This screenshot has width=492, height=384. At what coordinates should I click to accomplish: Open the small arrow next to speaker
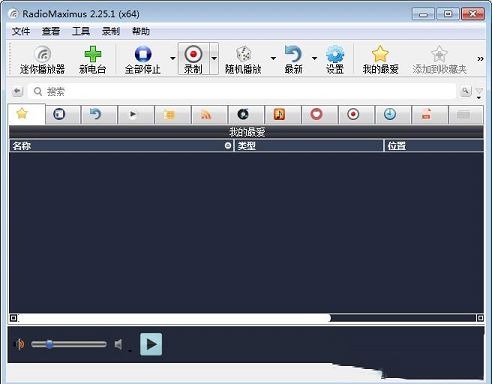(130, 350)
